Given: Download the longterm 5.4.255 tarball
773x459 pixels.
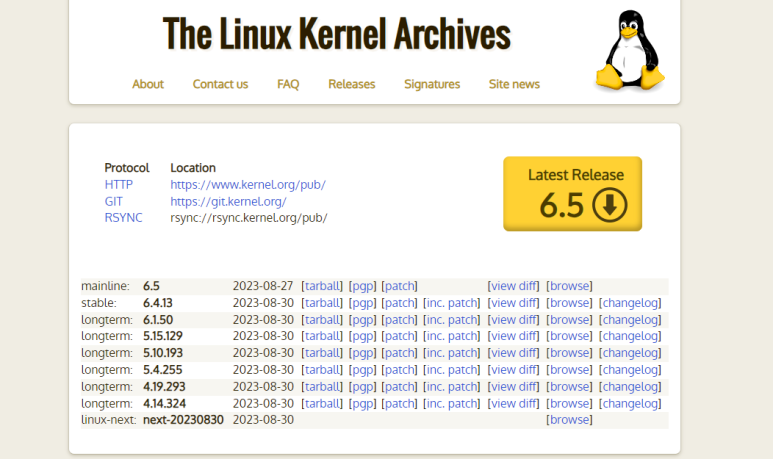Looking at the screenshot, I should pos(322,370).
